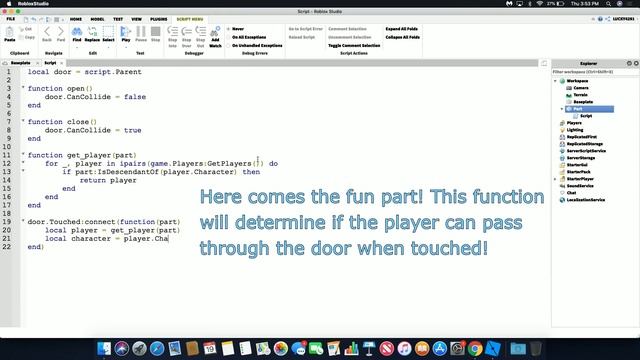This screenshot has height=360, width=640.
Task: Switch to the TEST ribbon tab
Action: (x=118, y=19)
